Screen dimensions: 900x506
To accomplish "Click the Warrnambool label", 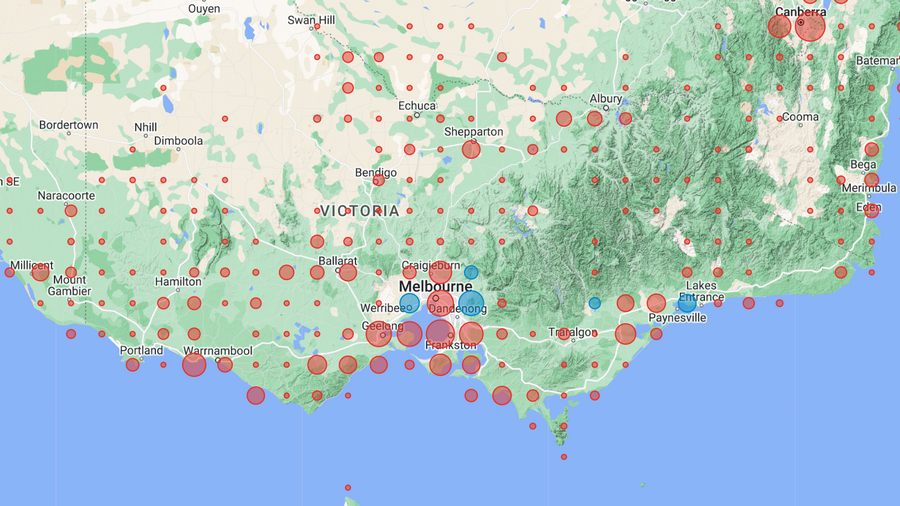I will pos(218,351).
